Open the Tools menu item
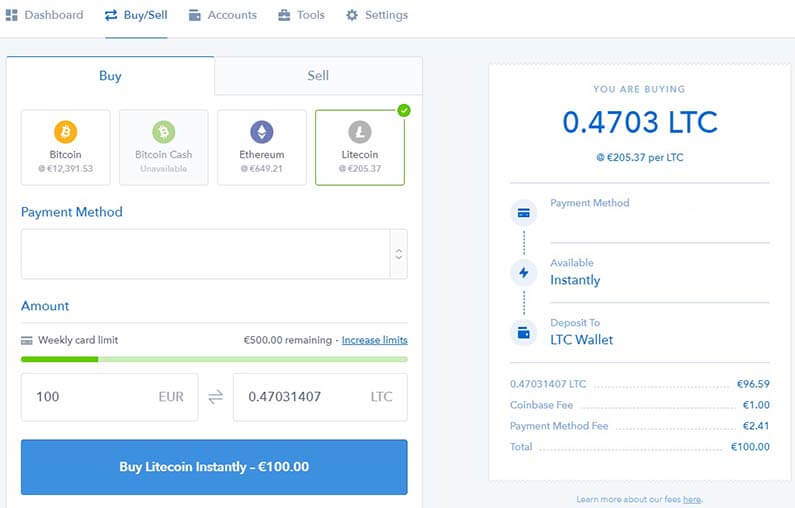This screenshot has width=795, height=508. (x=301, y=15)
